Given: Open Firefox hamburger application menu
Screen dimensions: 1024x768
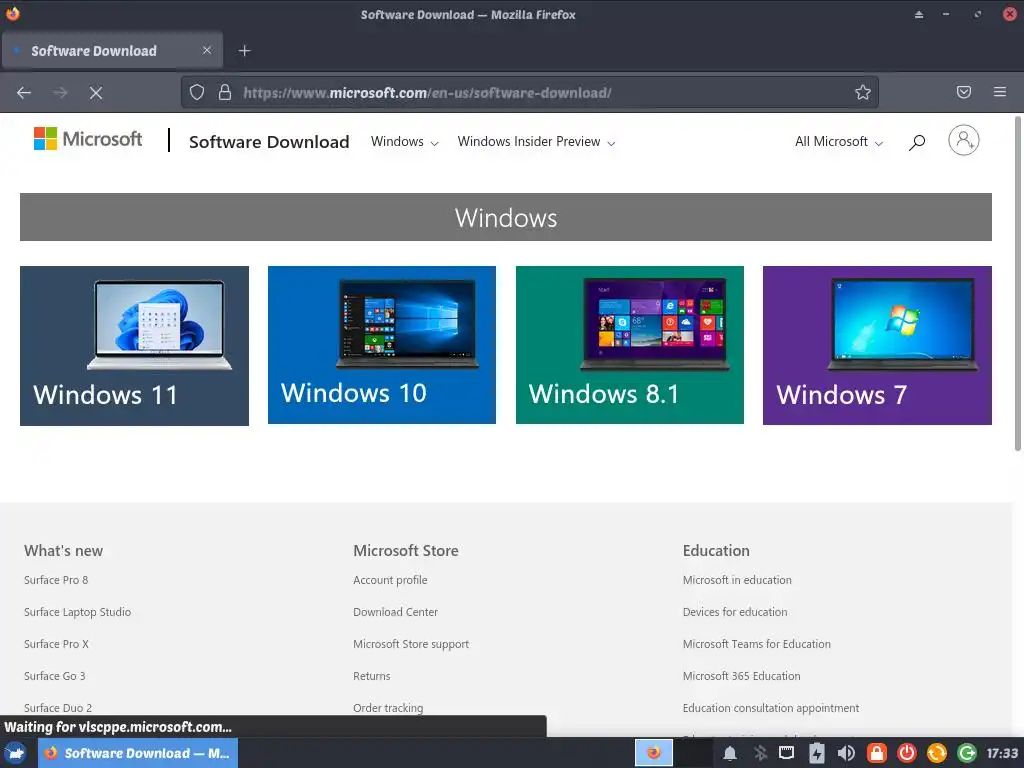Looking at the screenshot, I should (x=1000, y=92).
